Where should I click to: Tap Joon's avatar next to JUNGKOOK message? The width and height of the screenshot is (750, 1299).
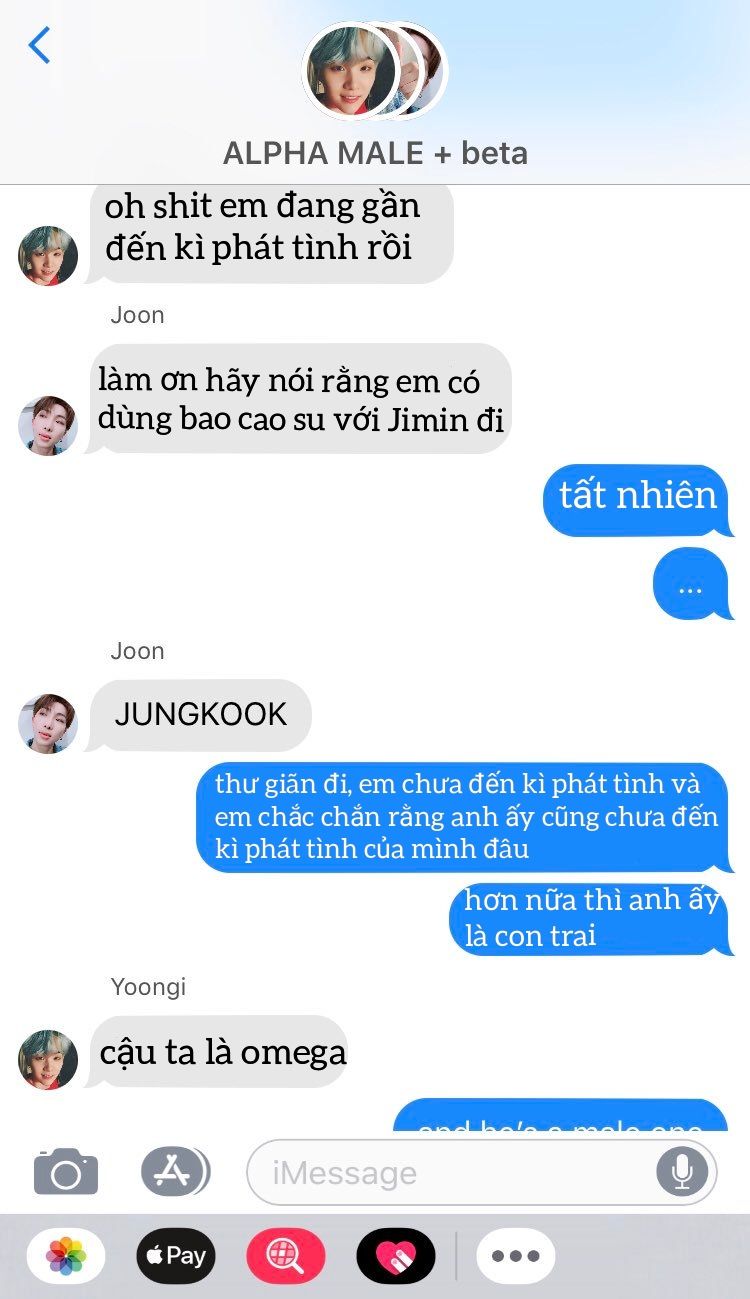pos(48,723)
